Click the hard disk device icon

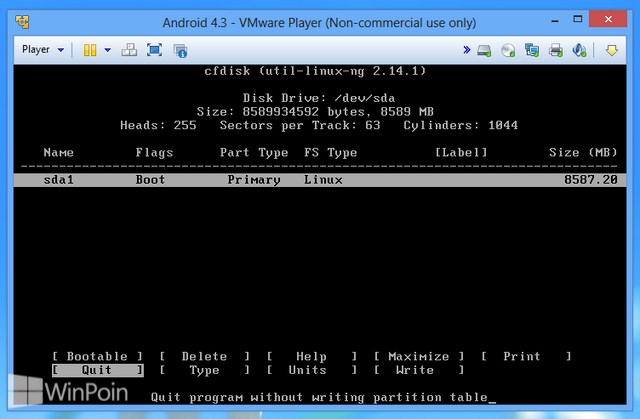pyautogui.click(x=484, y=51)
